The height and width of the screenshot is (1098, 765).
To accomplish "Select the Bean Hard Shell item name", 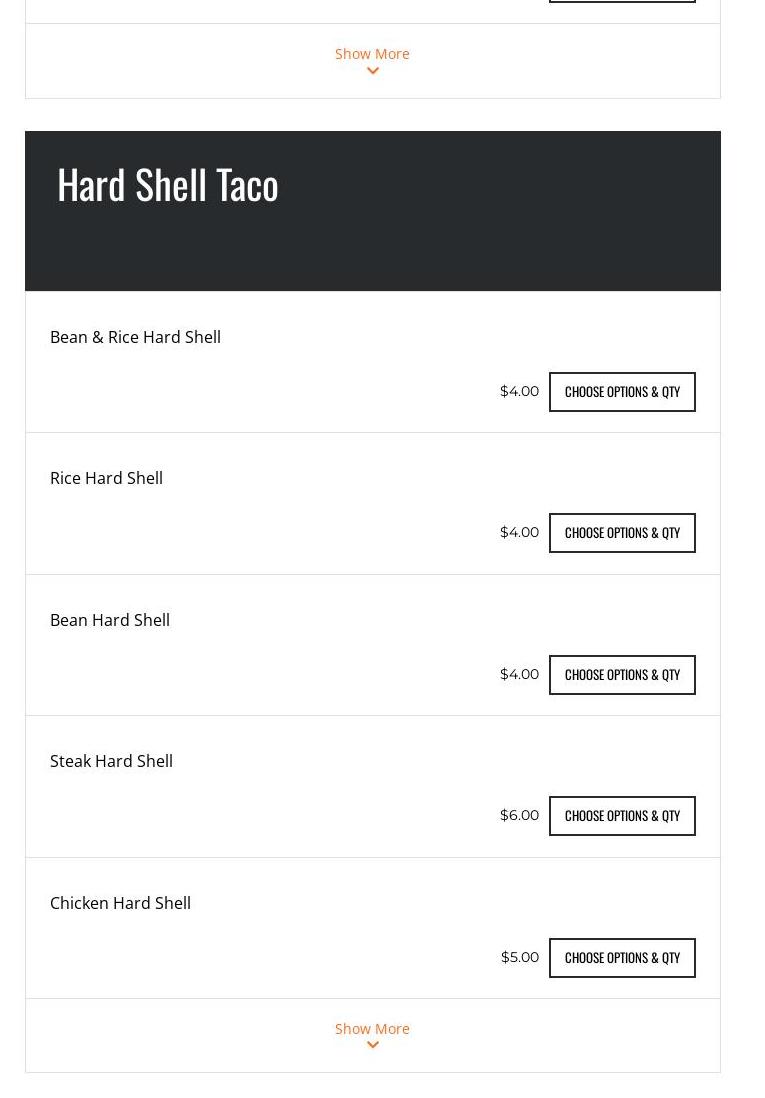I will 110,620.
